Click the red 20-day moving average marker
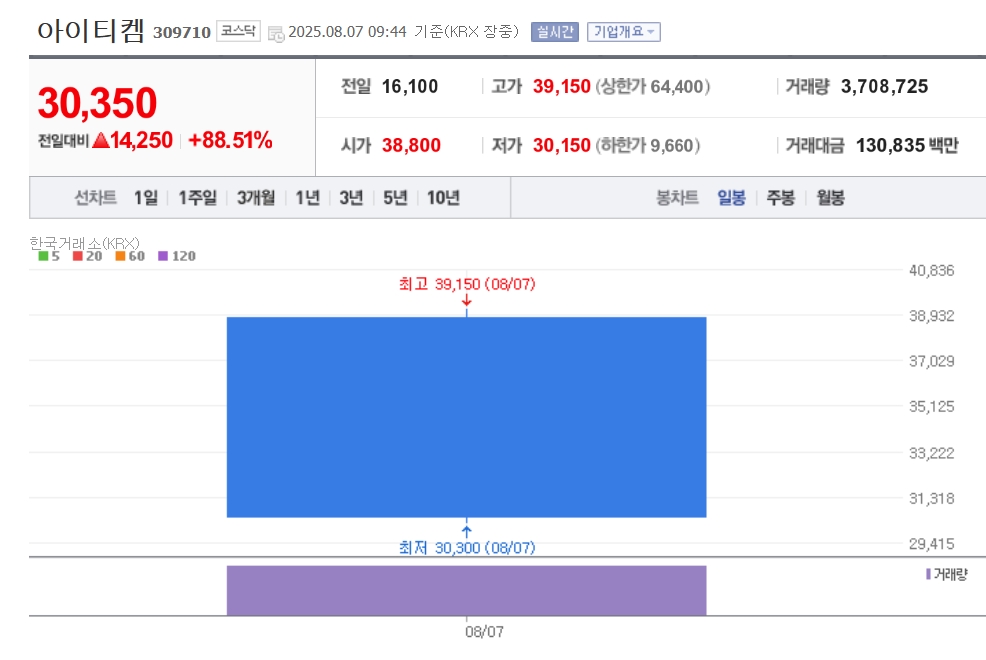 pyautogui.click(x=77, y=256)
